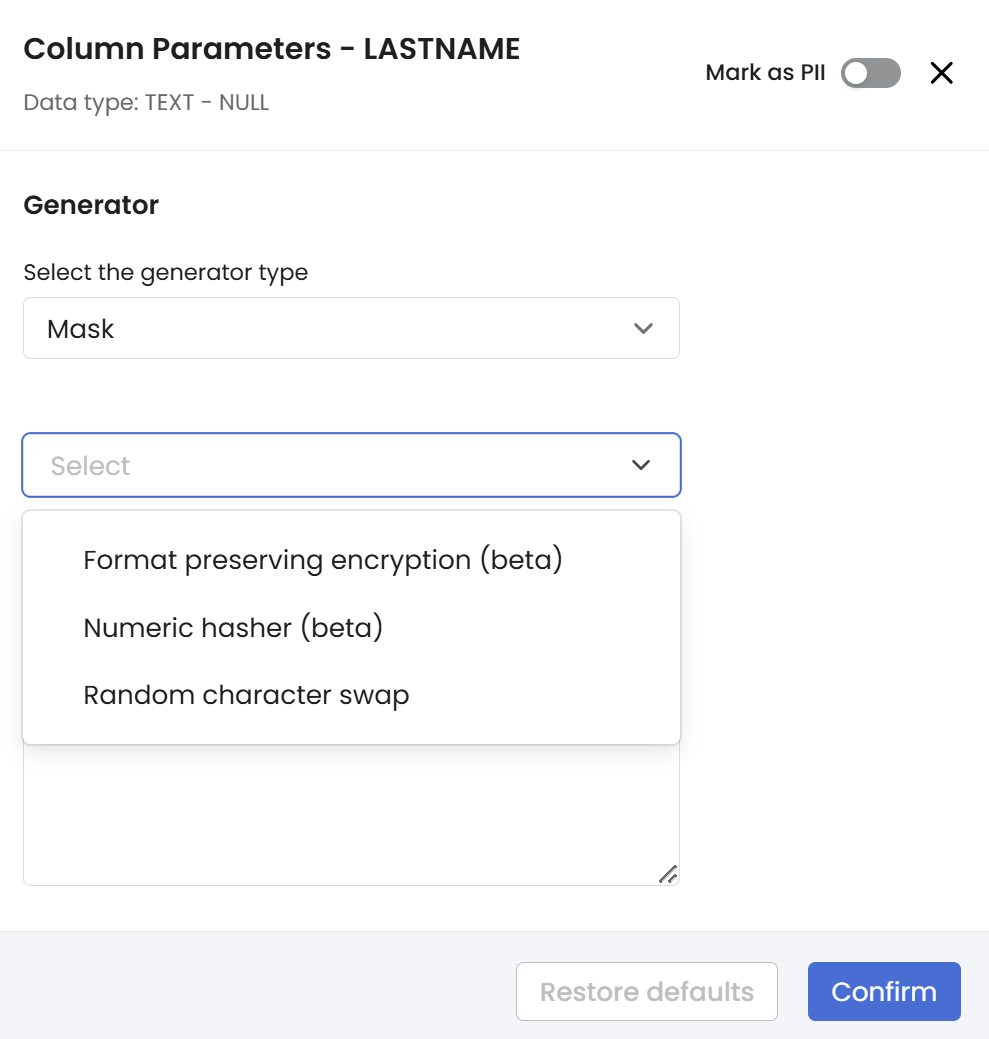Screen dimensions: 989x1039
Task: Pick Random character swap from the list
Action: point(246,695)
